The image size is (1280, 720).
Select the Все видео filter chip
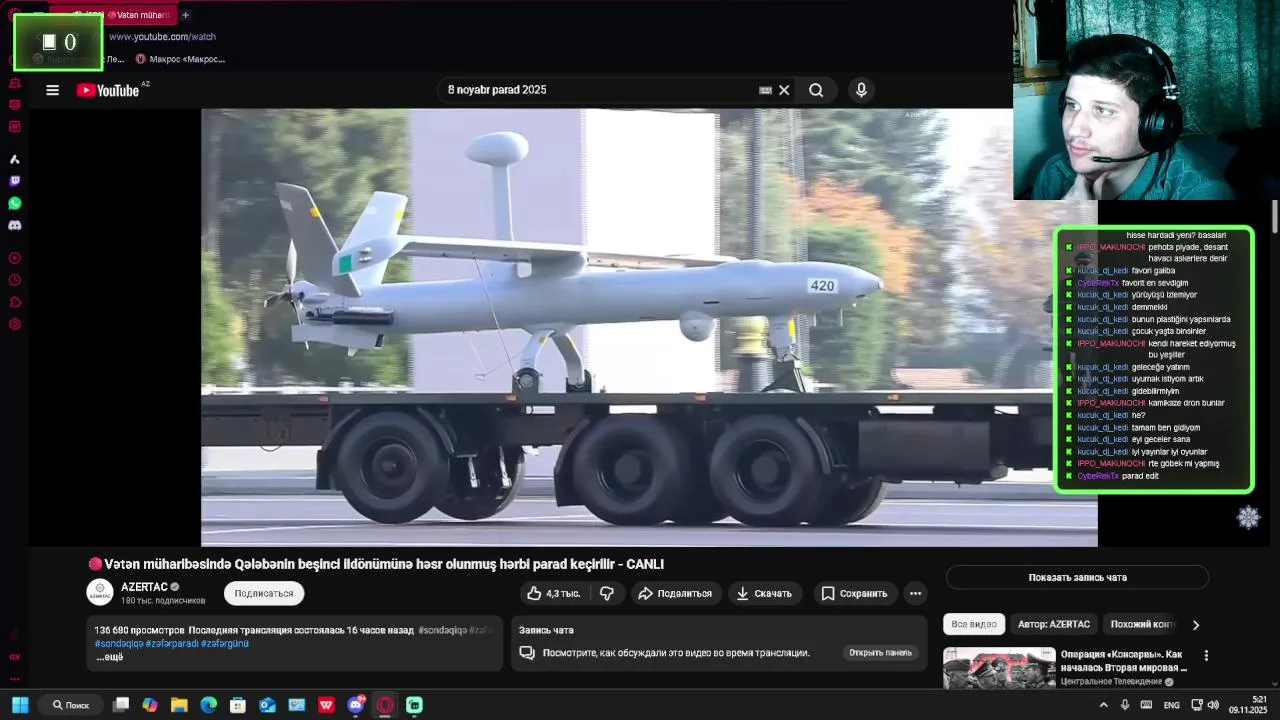974,624
